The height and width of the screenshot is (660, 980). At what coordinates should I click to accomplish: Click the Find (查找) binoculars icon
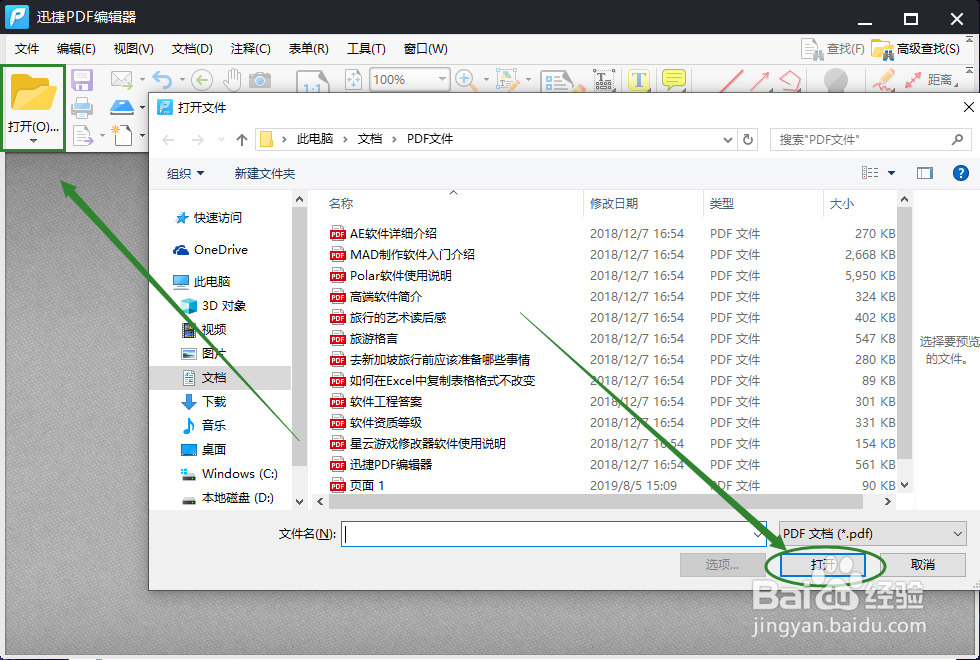pyautogui.click(x=833, y=49)
